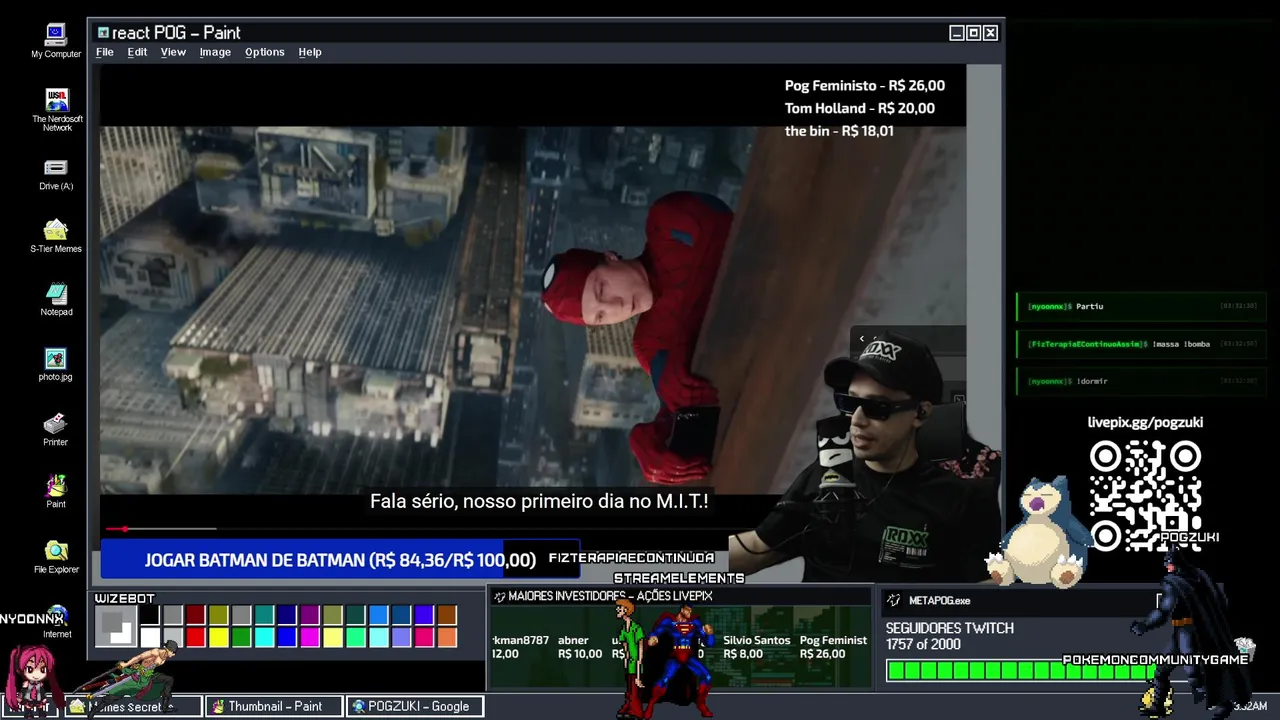Screen dimensions: 1280x720
Task: Click the red video progress bar
Action: [118, 529]
